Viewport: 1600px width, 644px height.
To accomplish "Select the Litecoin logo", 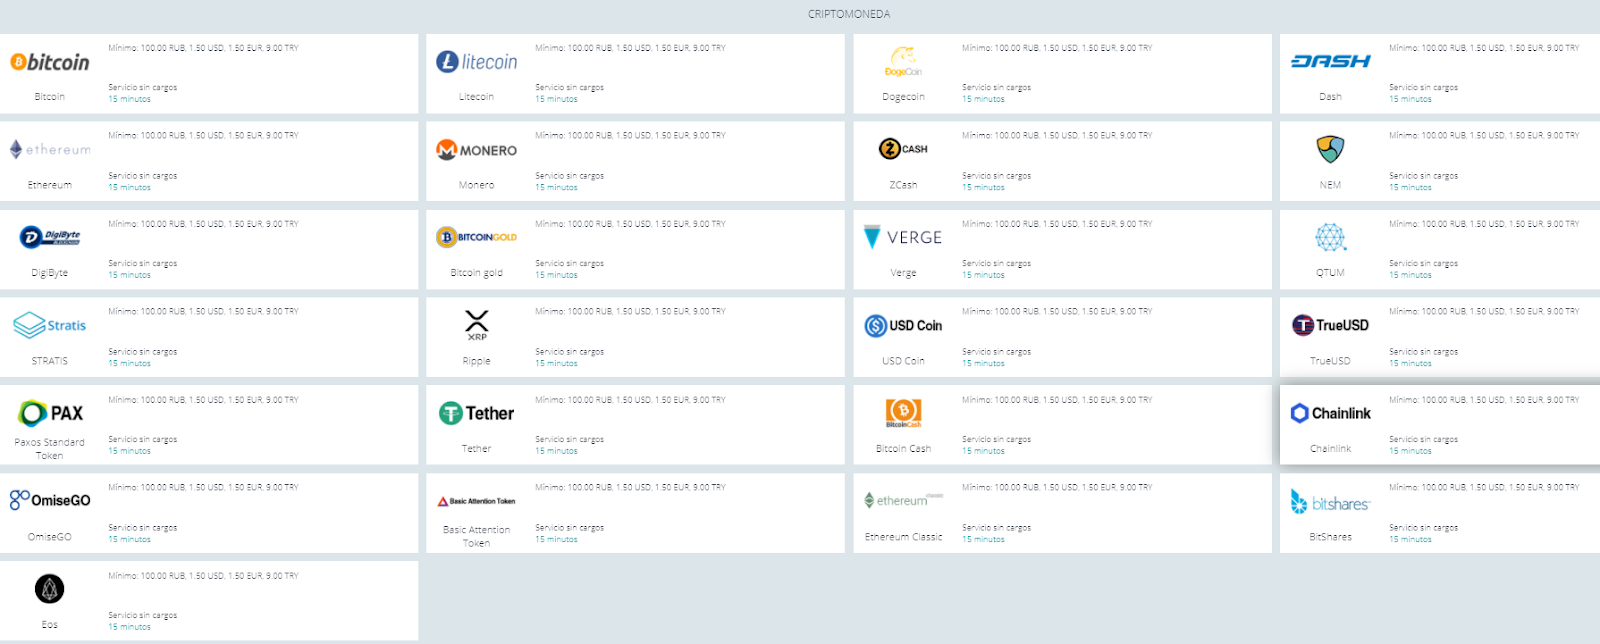I will tap(477, 62).
